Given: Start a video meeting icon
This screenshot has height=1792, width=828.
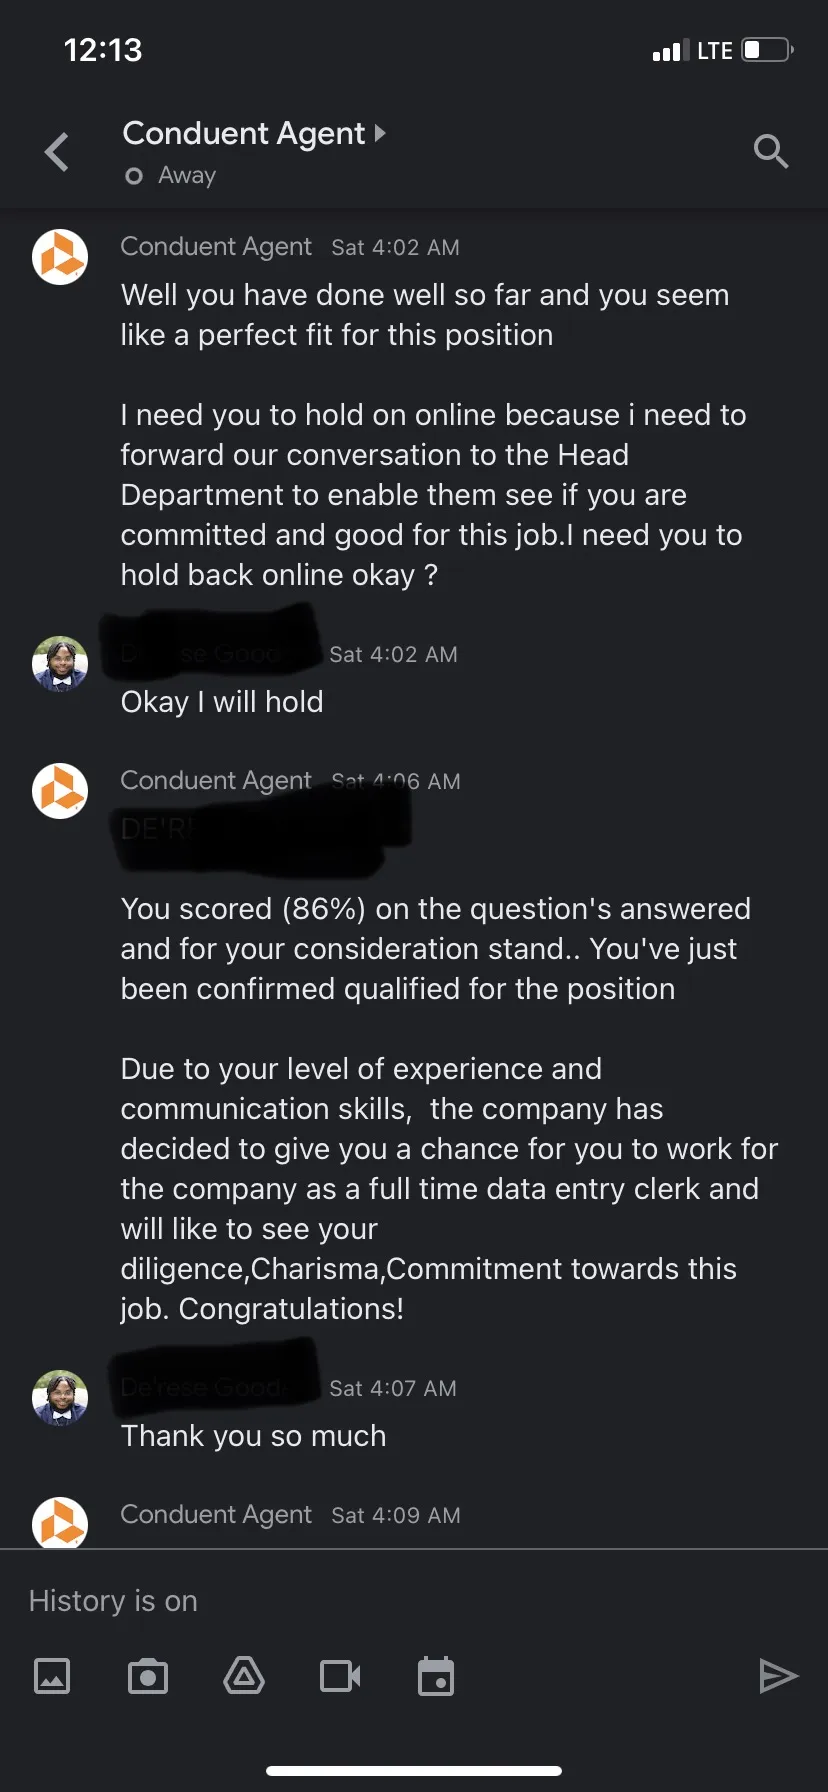Looking at the screenshot, I should tap(340, 1675).
